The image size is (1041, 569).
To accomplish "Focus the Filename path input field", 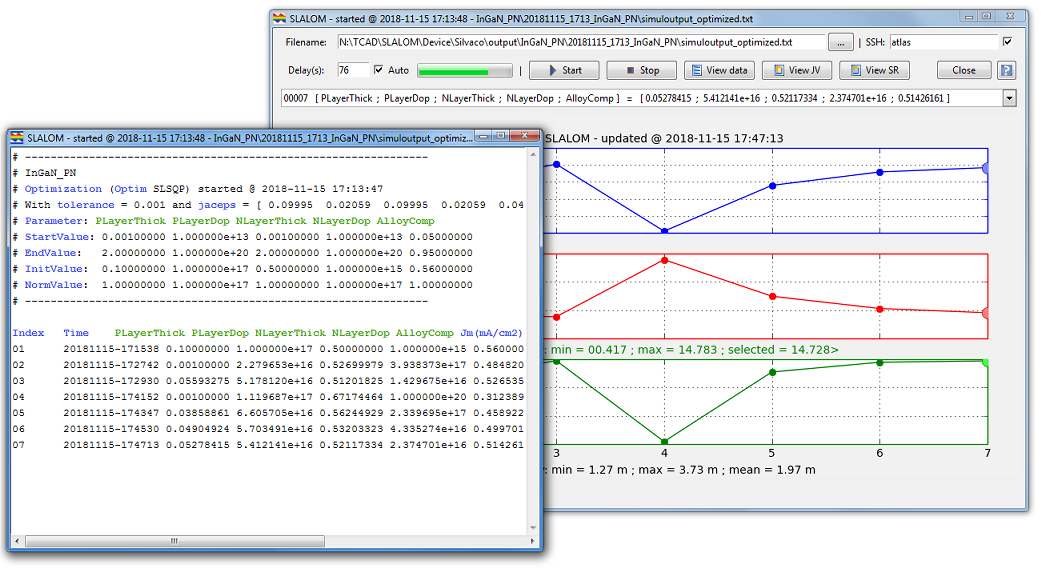I will [581, 42].
